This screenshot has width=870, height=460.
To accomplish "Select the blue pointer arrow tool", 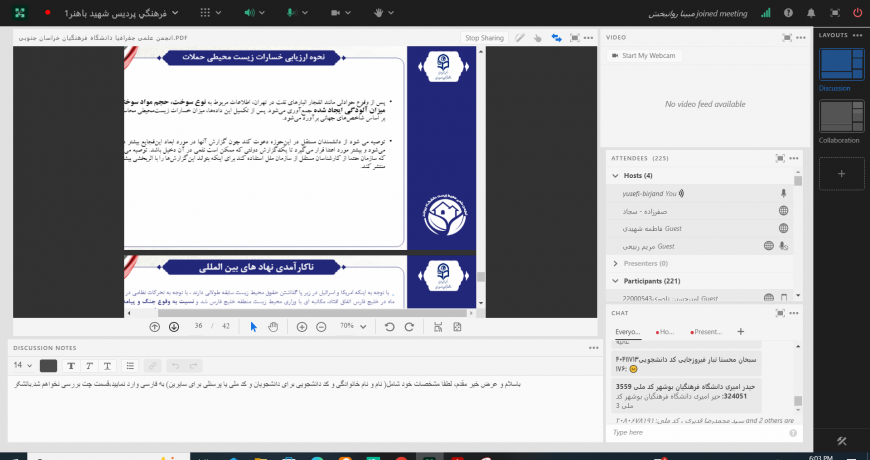I will point(254,327).
